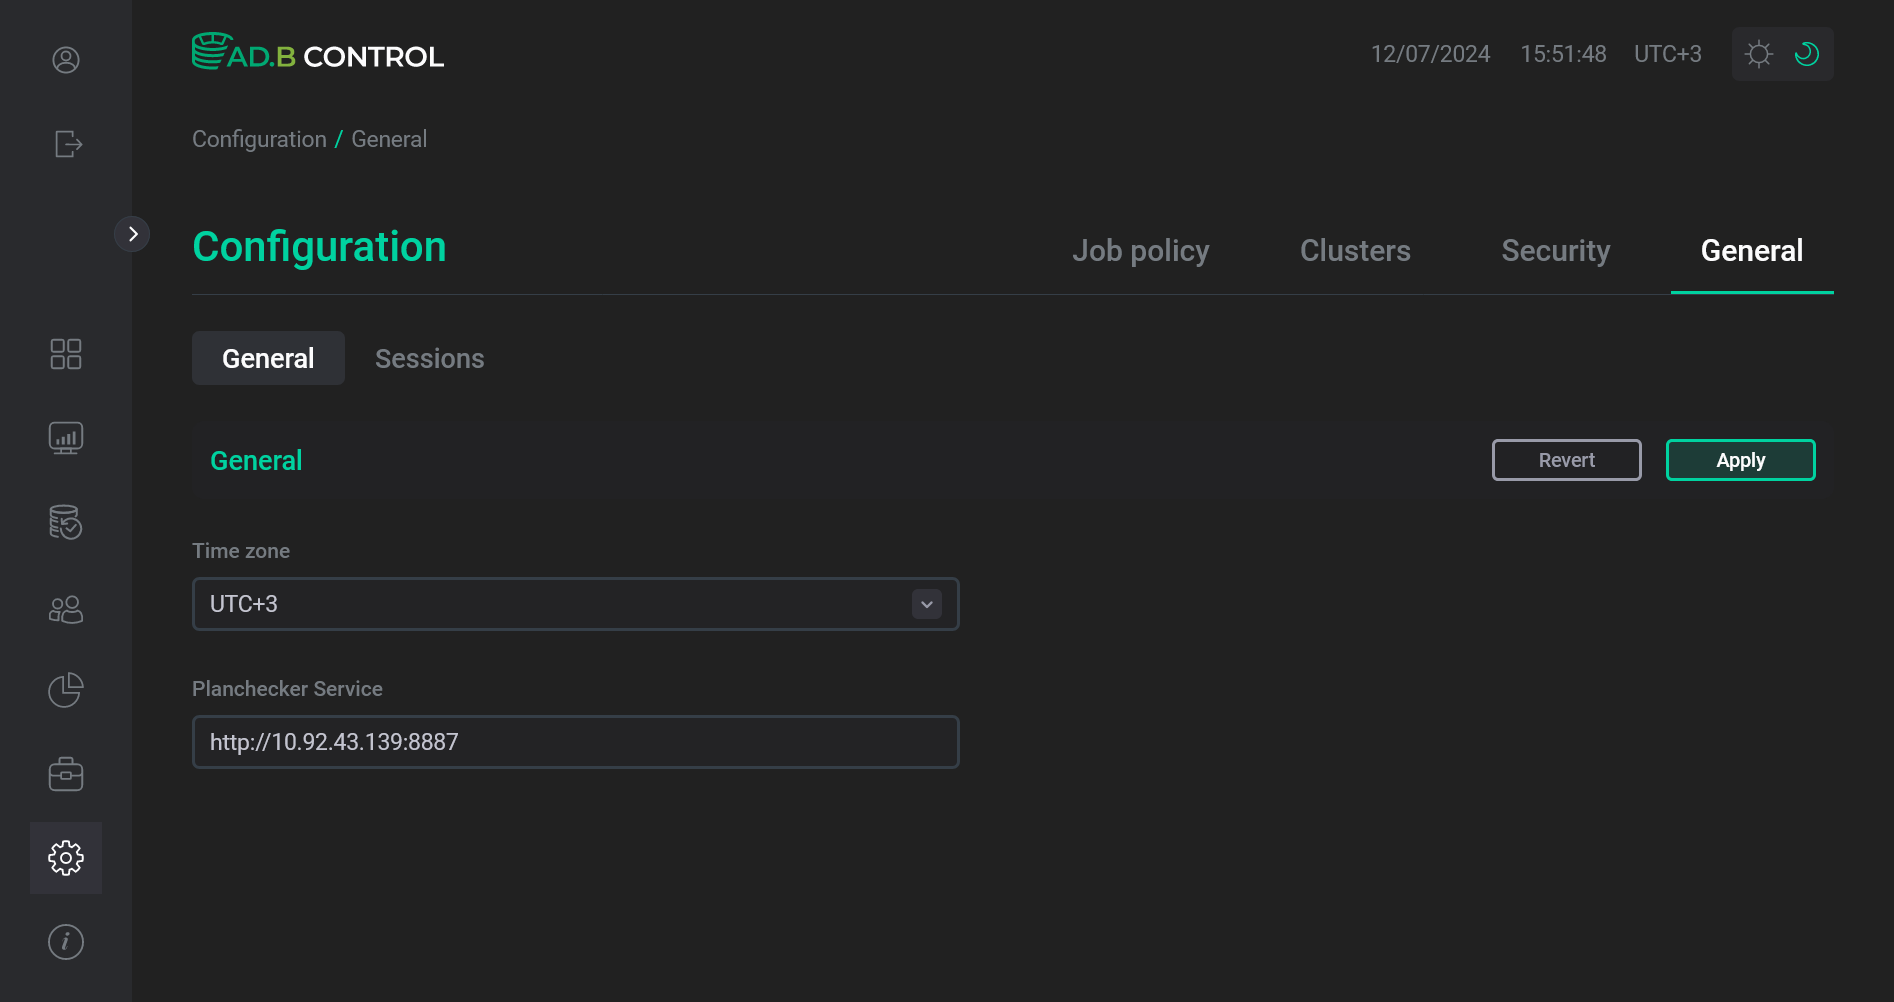Open the dashboard grid icon
1894x1002 pixels.
(66, 354)
